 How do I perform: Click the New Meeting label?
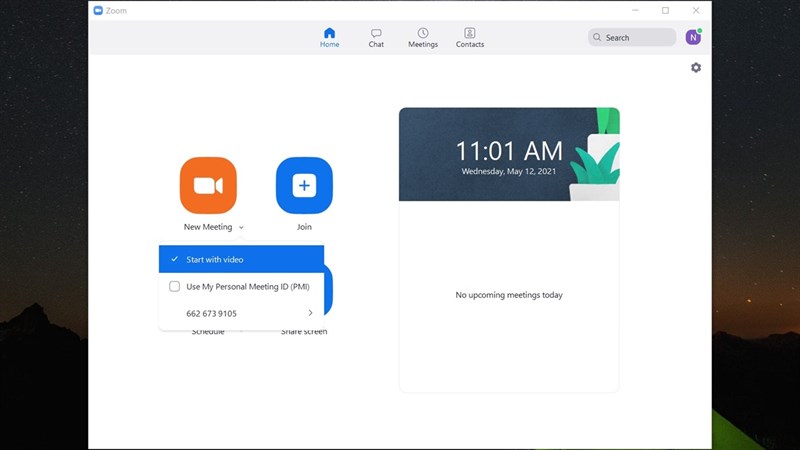pos(208,227)
